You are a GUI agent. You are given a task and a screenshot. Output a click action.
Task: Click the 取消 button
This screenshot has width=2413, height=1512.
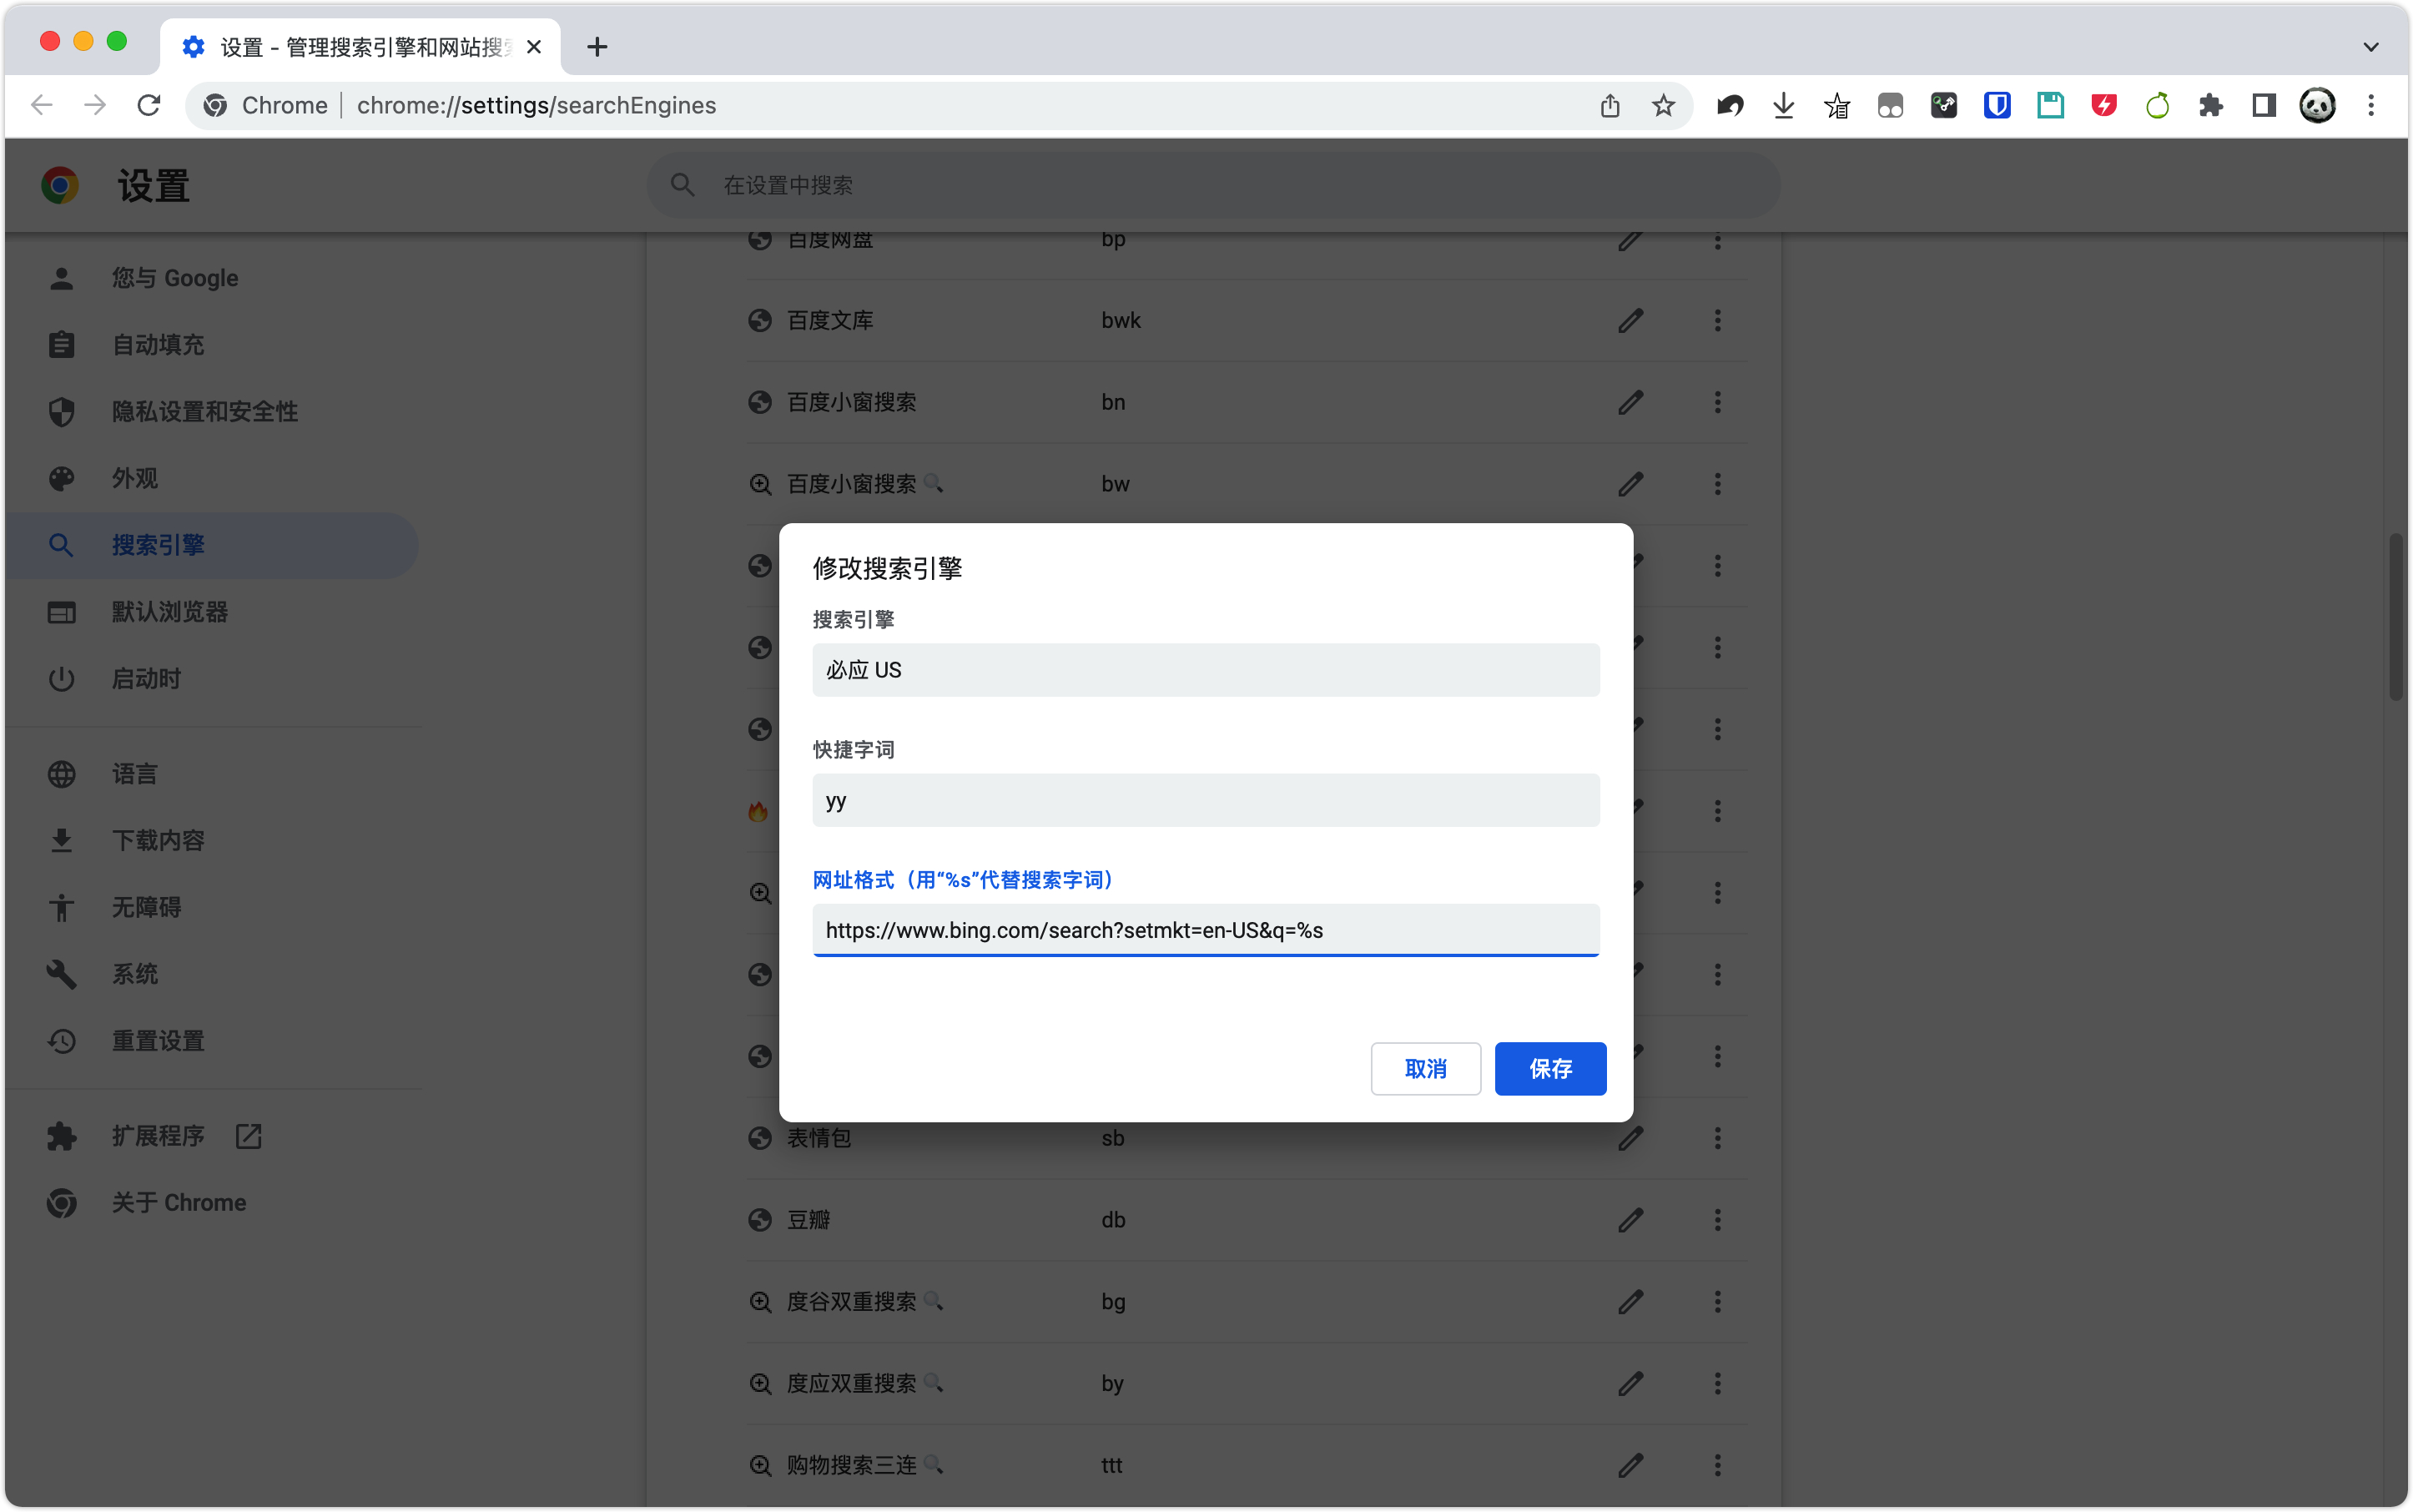click(1424, 1068)
